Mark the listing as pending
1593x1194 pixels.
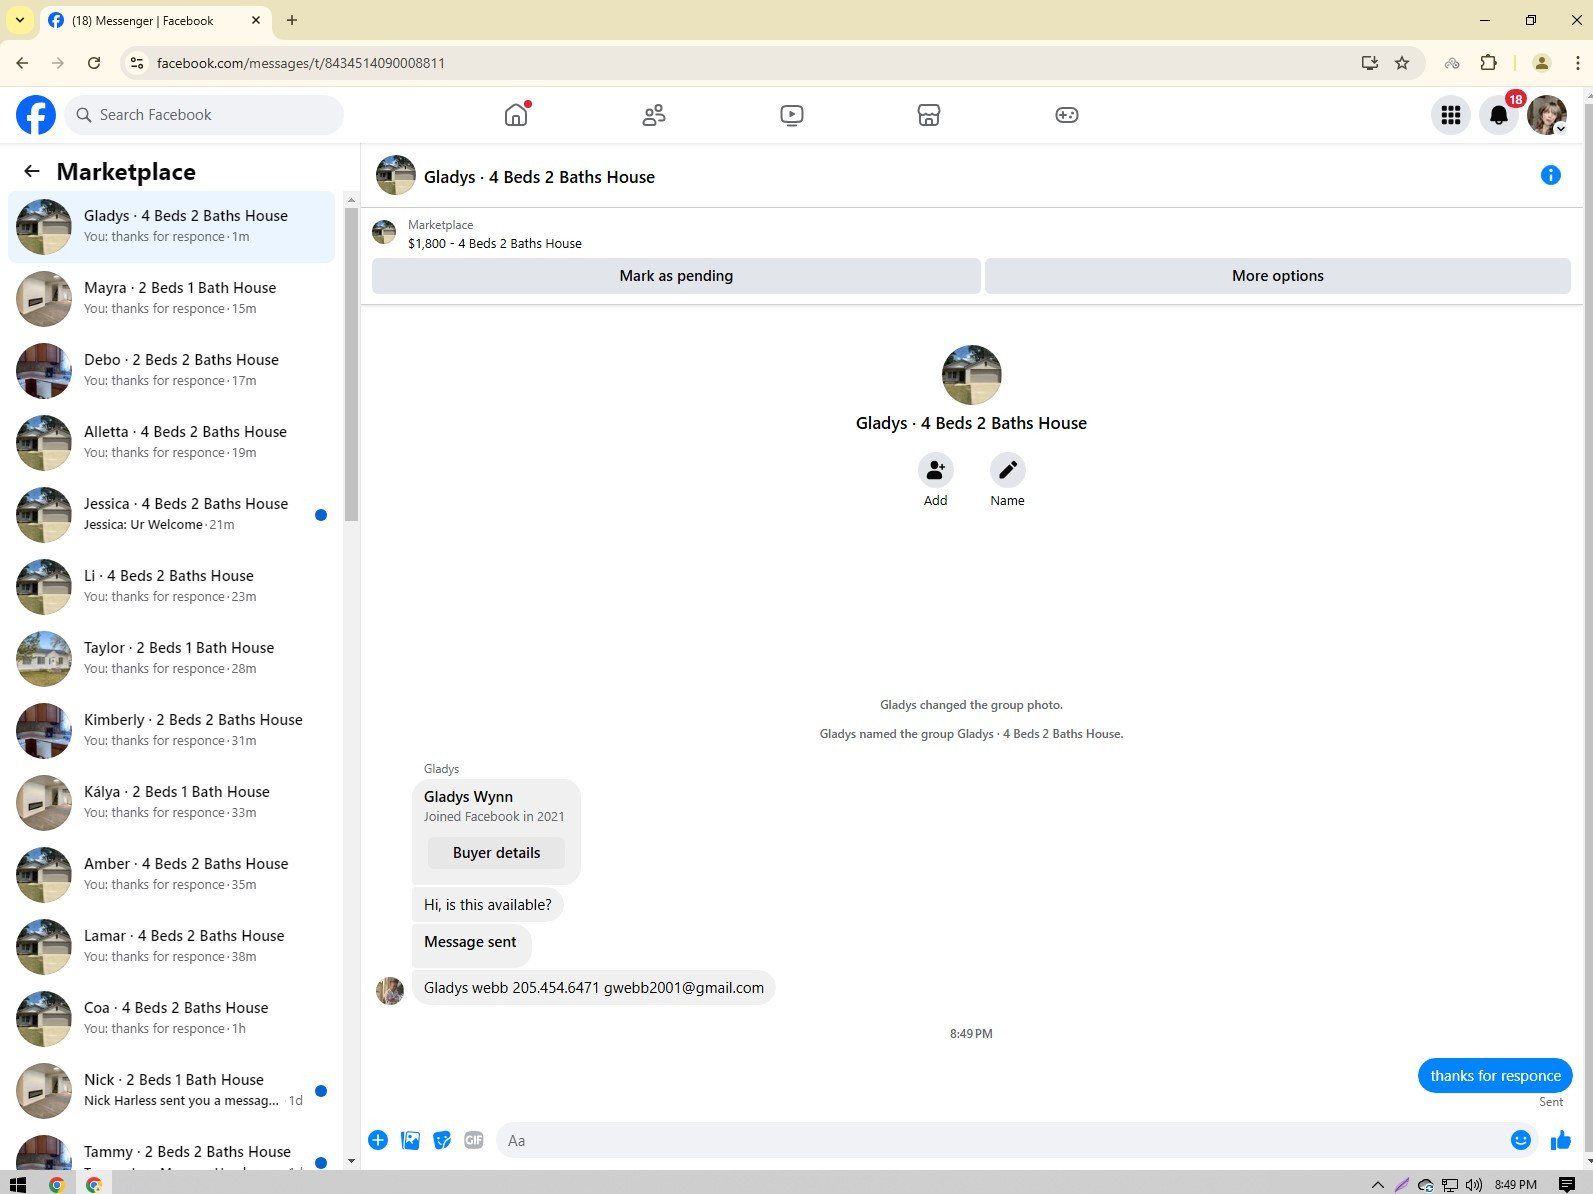coord(676,276)
